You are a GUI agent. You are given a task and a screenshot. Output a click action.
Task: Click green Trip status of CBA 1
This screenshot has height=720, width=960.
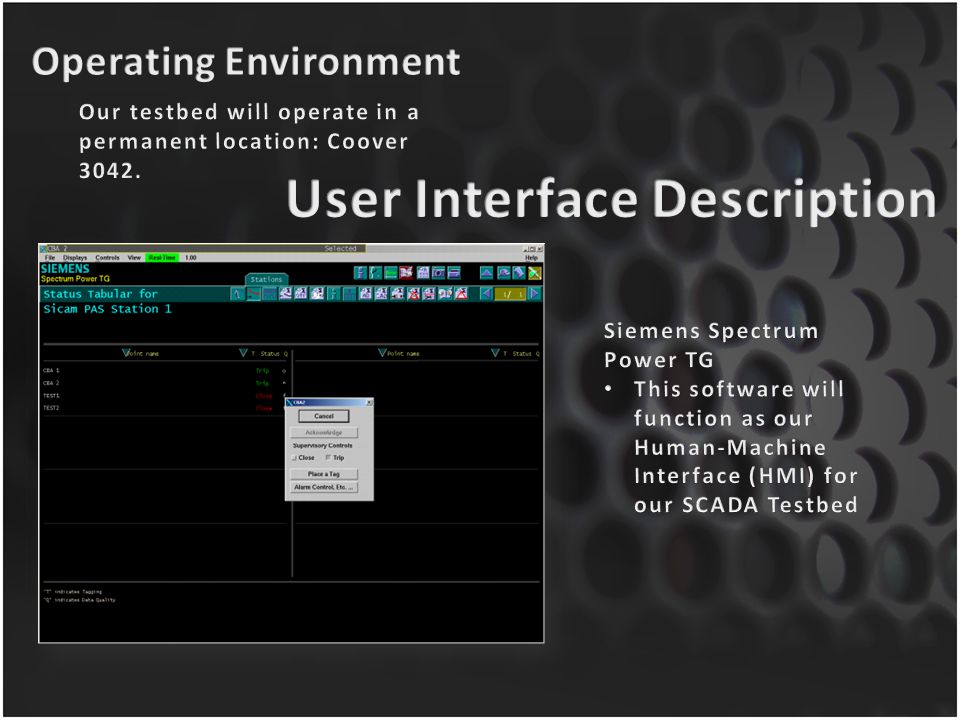[262, 370]
